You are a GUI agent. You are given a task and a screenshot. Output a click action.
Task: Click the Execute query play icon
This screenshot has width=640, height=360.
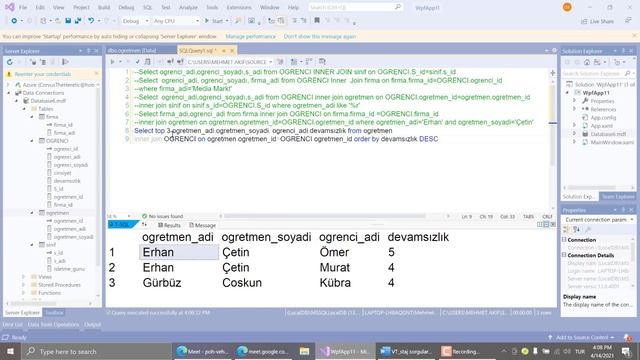112,62
